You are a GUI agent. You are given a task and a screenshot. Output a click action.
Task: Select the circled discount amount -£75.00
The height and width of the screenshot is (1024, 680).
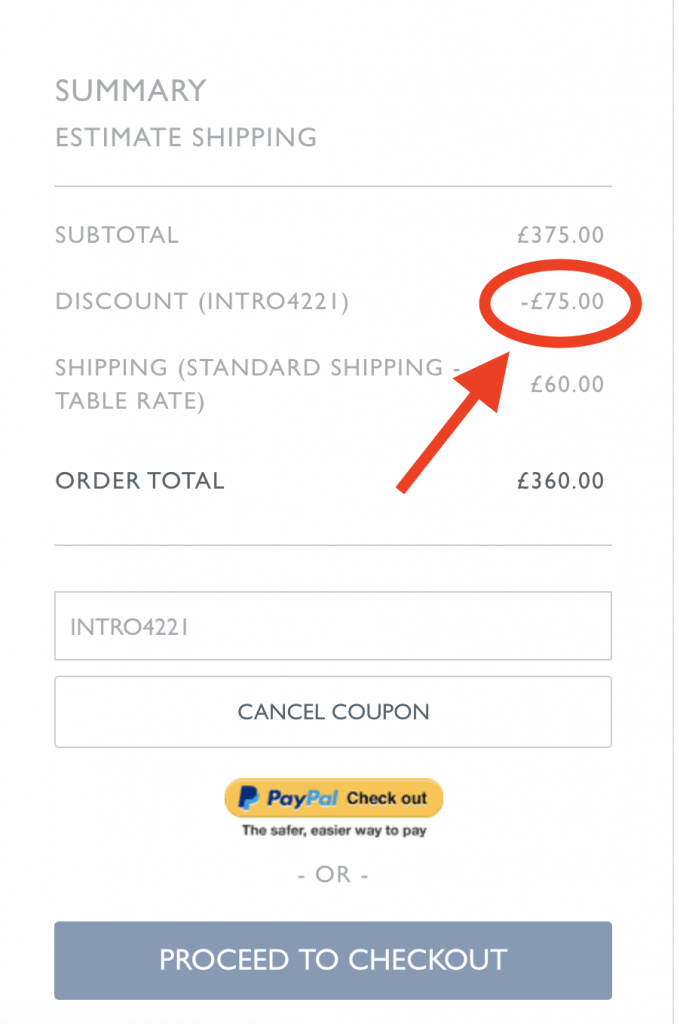click(x=562, y=302)
